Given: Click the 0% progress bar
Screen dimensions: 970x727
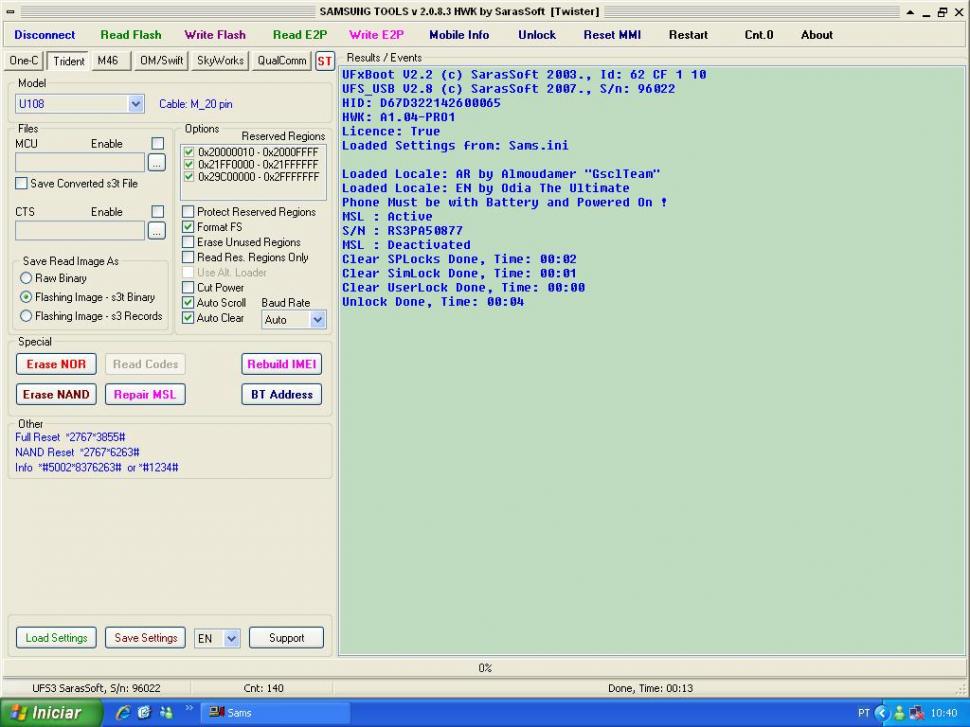Looking at the screenshot, I should point(485,668).
